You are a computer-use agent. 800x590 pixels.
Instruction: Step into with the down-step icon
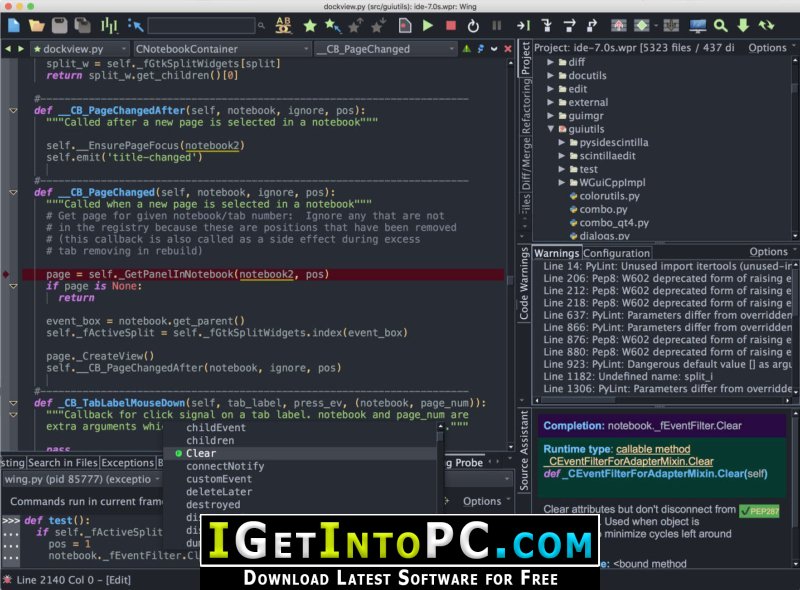click(x=546, y=25)
